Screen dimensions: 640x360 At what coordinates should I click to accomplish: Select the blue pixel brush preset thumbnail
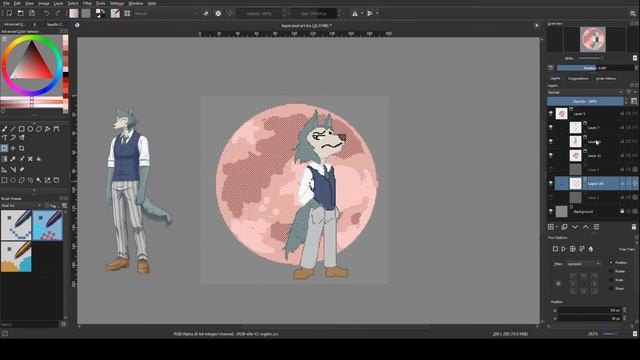click(47, 225)
